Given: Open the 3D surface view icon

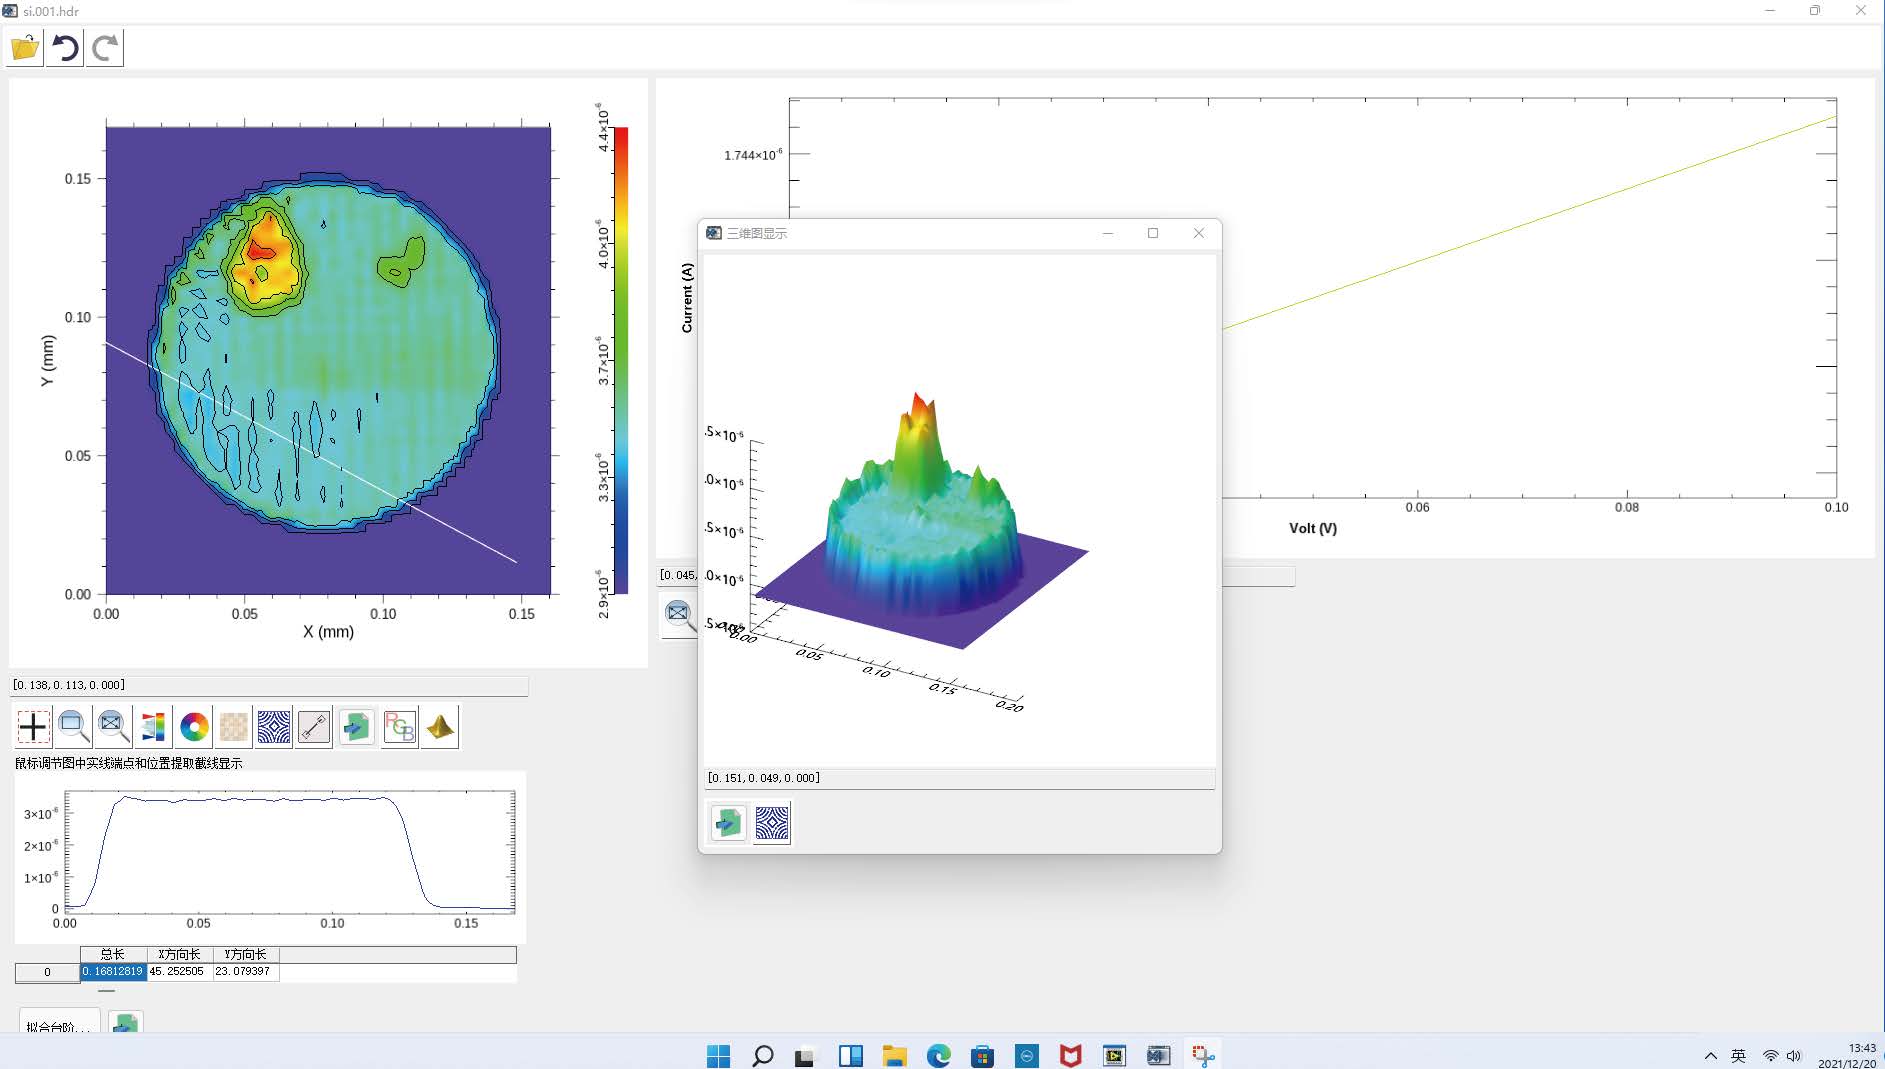Looking at the screenshot, I should (440, 727).
